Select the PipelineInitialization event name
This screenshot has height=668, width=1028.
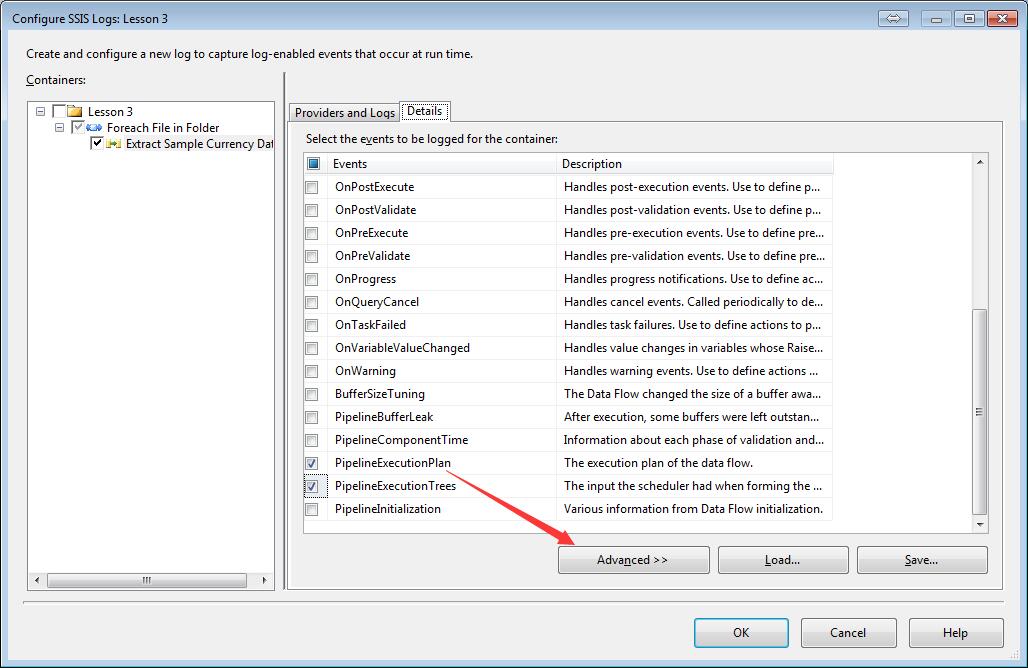tap(387, 509)
